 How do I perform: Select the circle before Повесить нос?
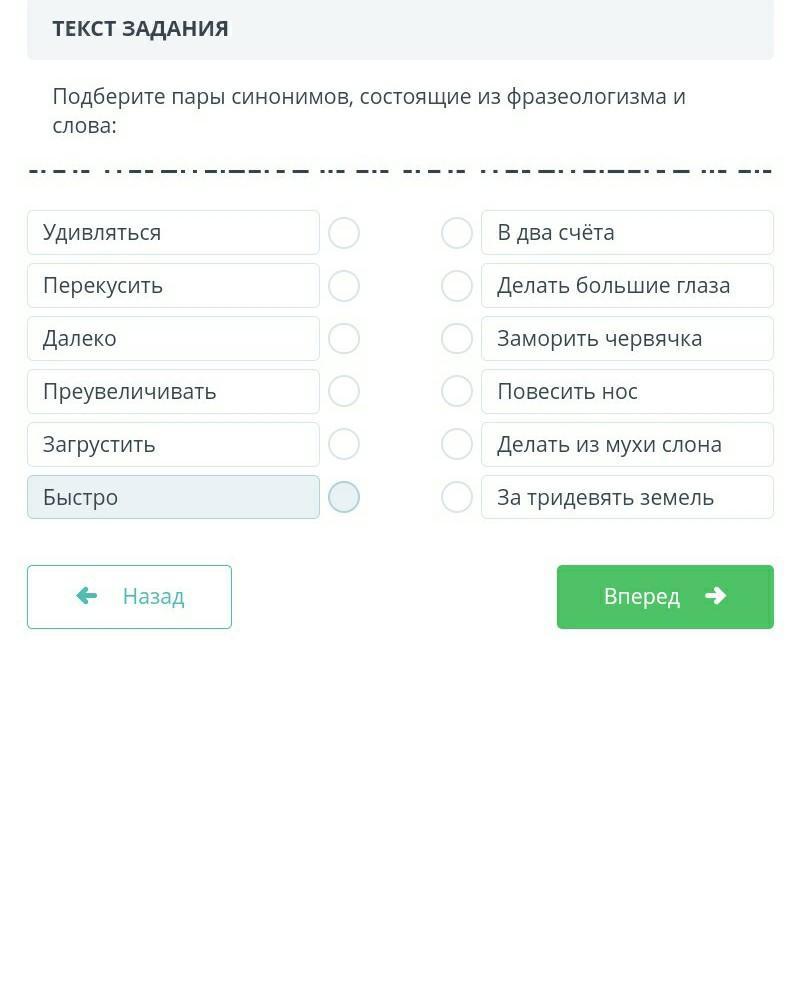pyautogui.click(x=457, y=391)
